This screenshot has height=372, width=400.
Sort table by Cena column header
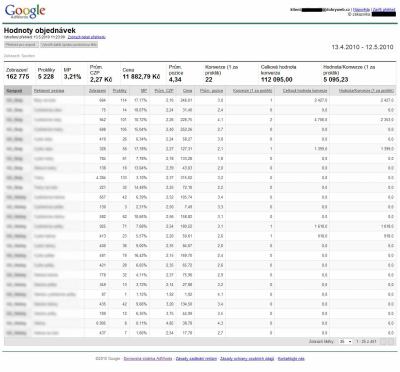click(187, 91)
